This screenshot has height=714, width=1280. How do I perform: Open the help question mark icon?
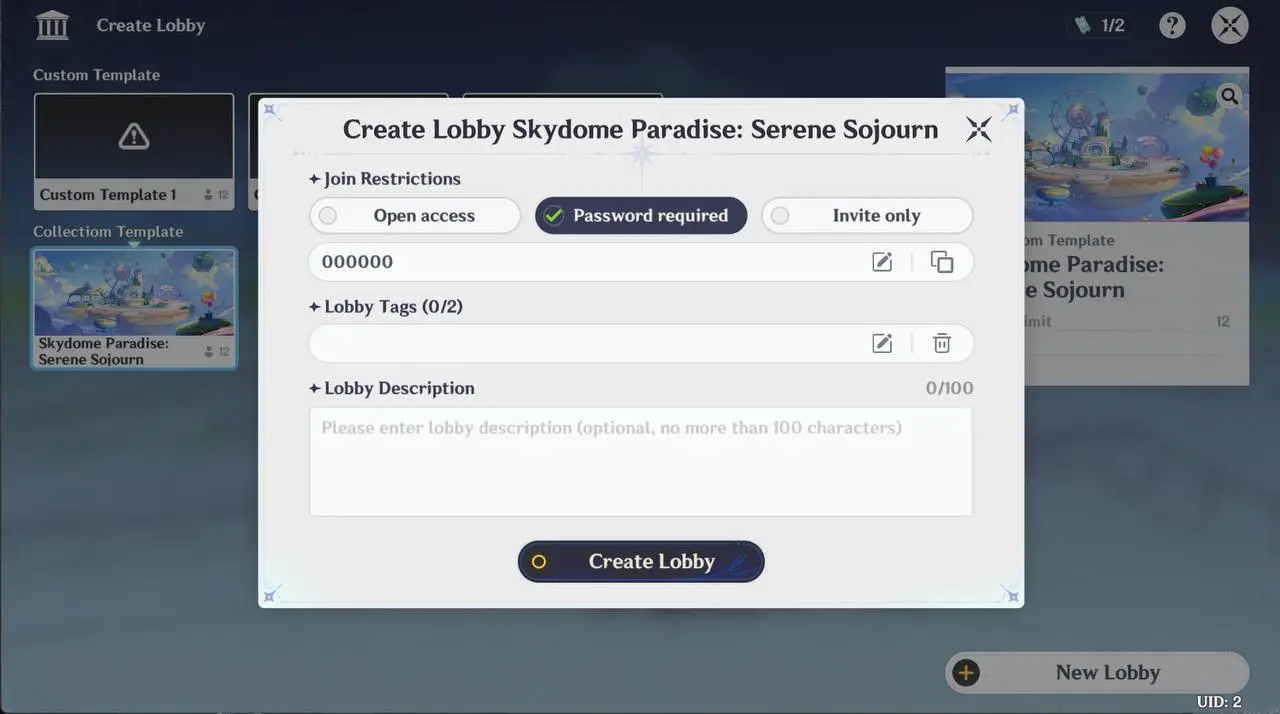(x=1172, y=25)
